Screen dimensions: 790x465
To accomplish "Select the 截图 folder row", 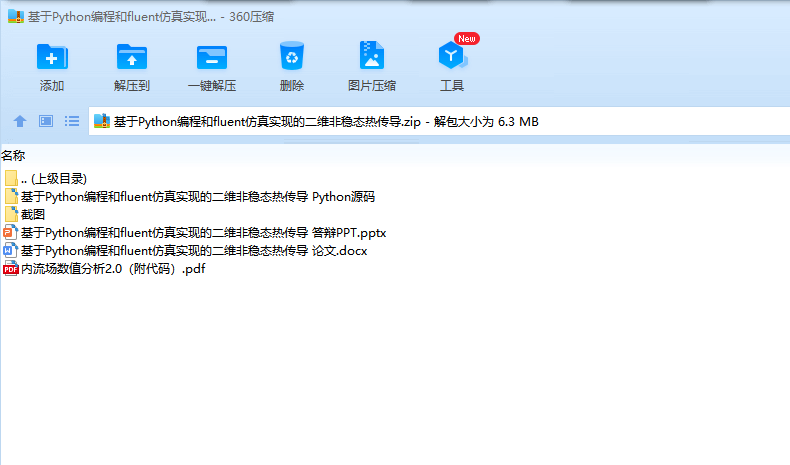I will pyautogui.click(x=25, y=215).
